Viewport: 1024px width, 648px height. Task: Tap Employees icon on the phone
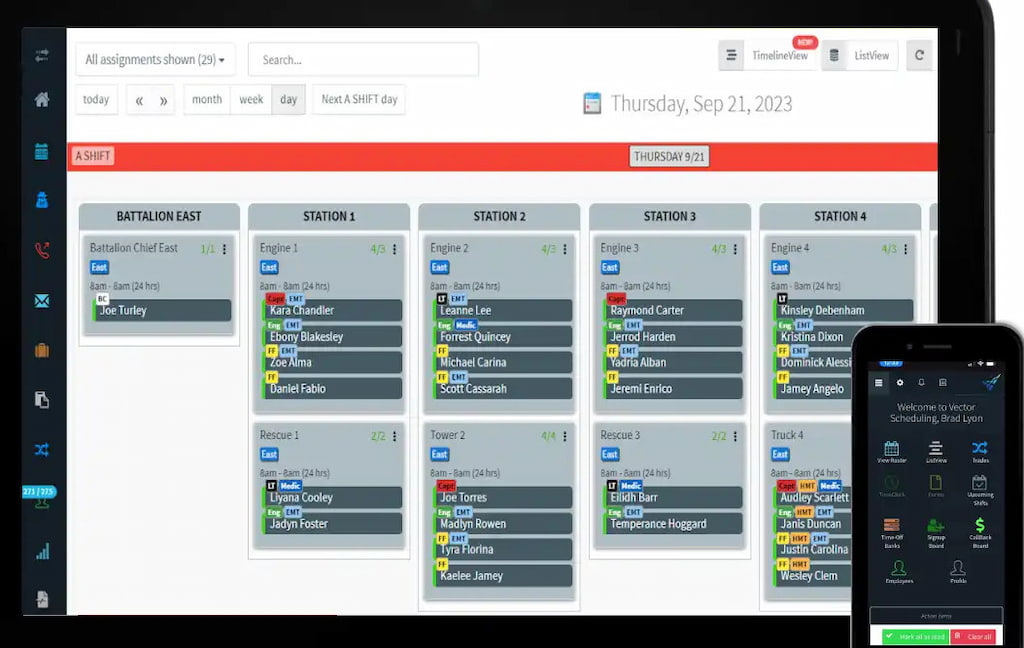[x=899, y=572]
